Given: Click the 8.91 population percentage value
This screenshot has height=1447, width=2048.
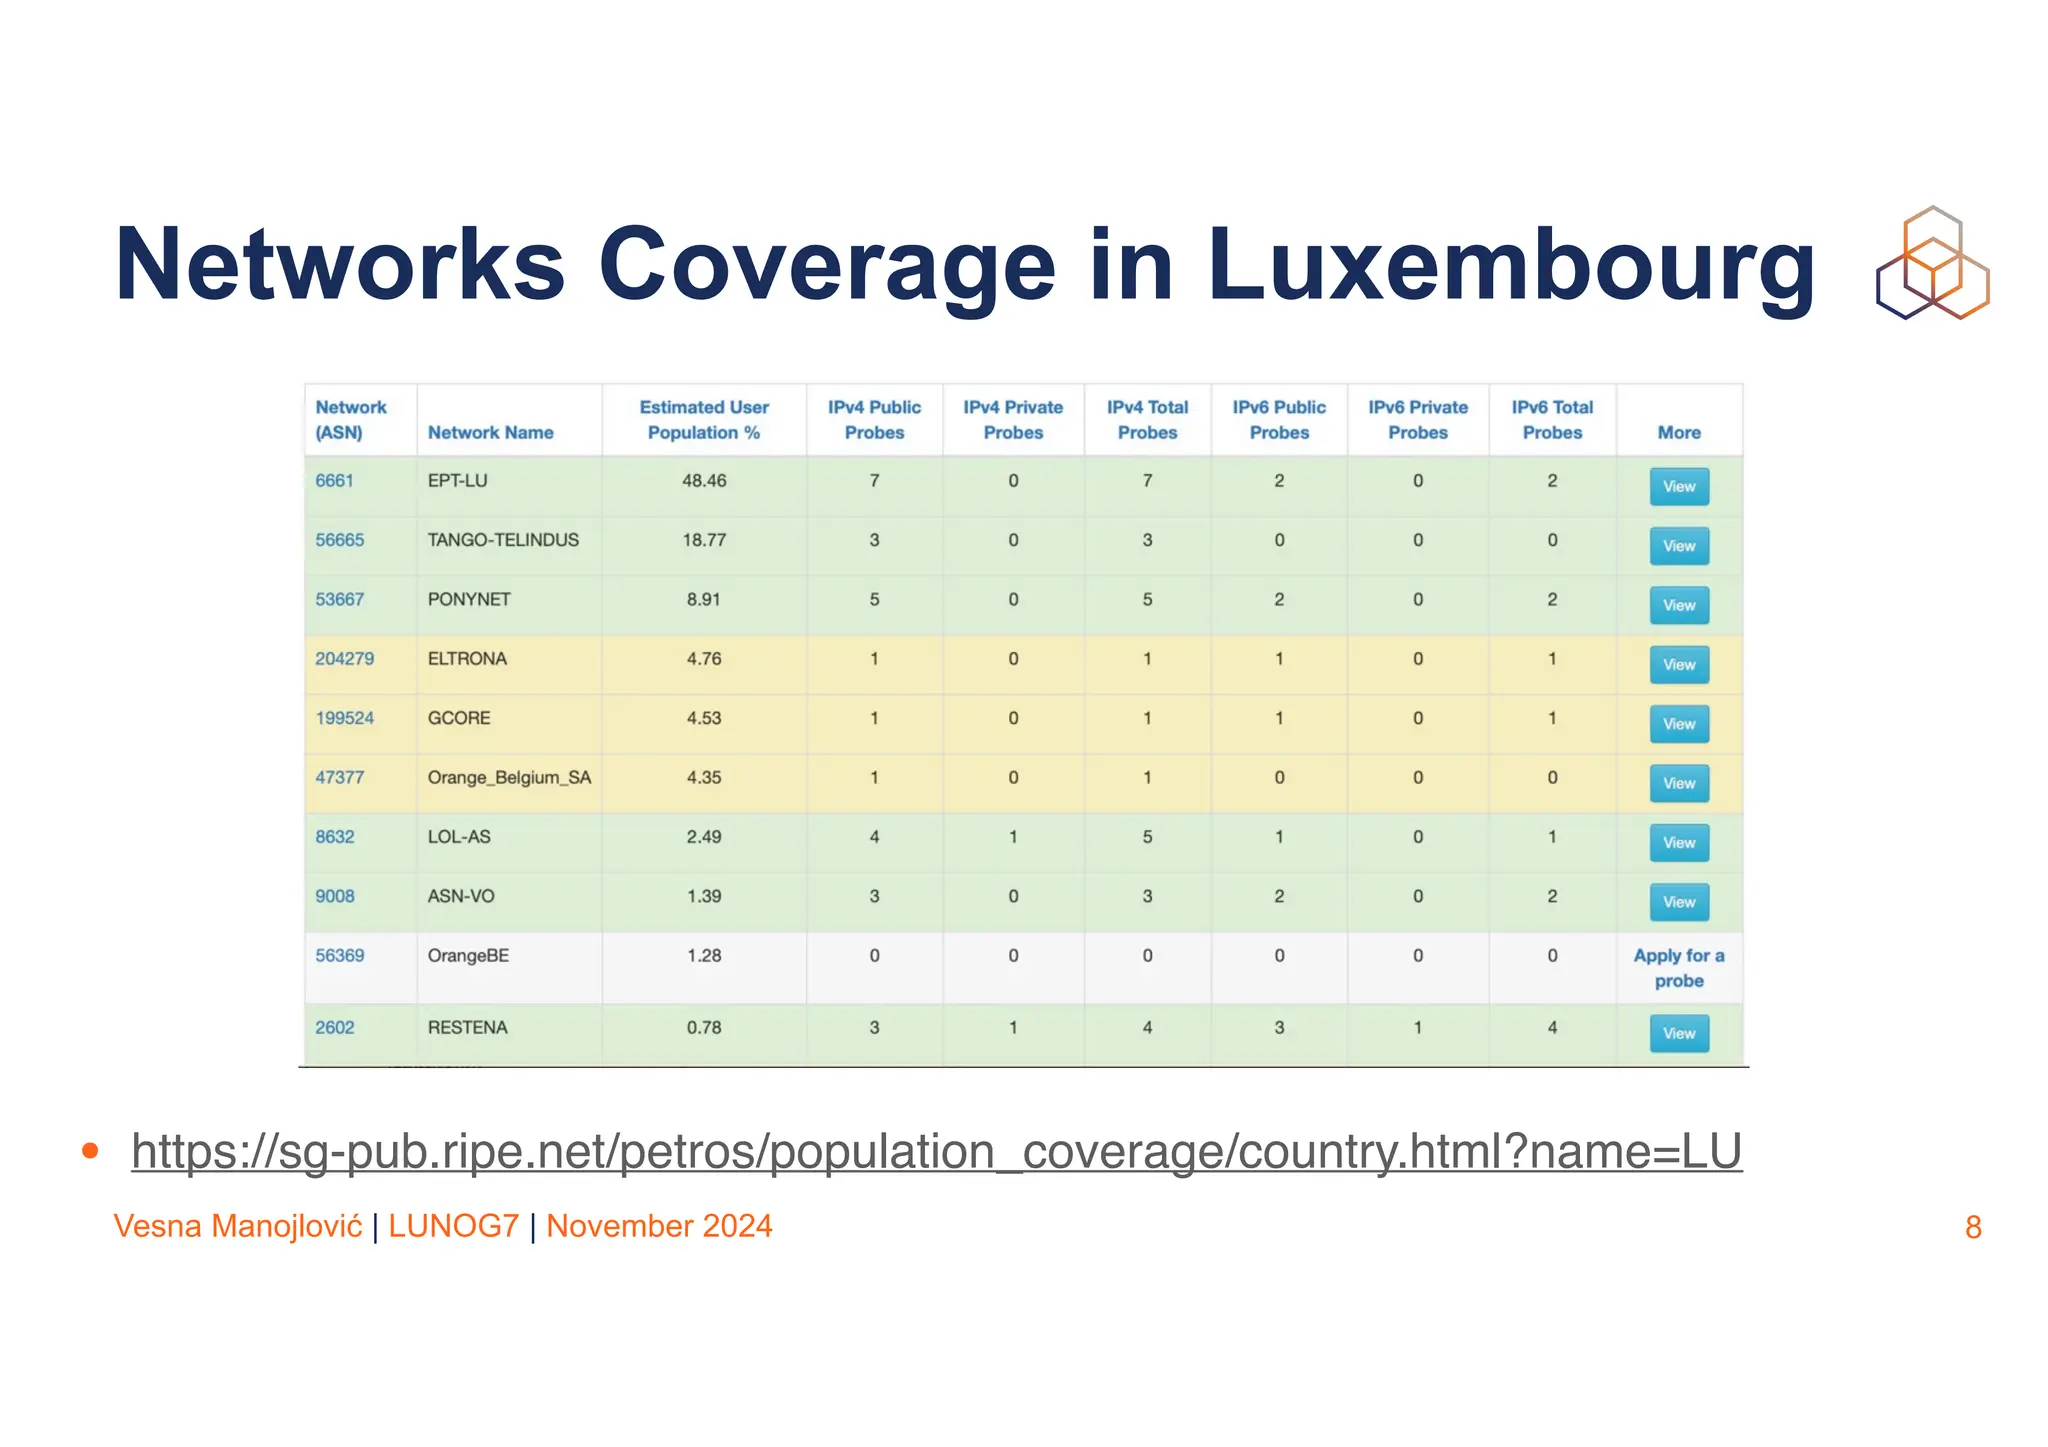Looking at the screenshot, I should pos(704,599).
